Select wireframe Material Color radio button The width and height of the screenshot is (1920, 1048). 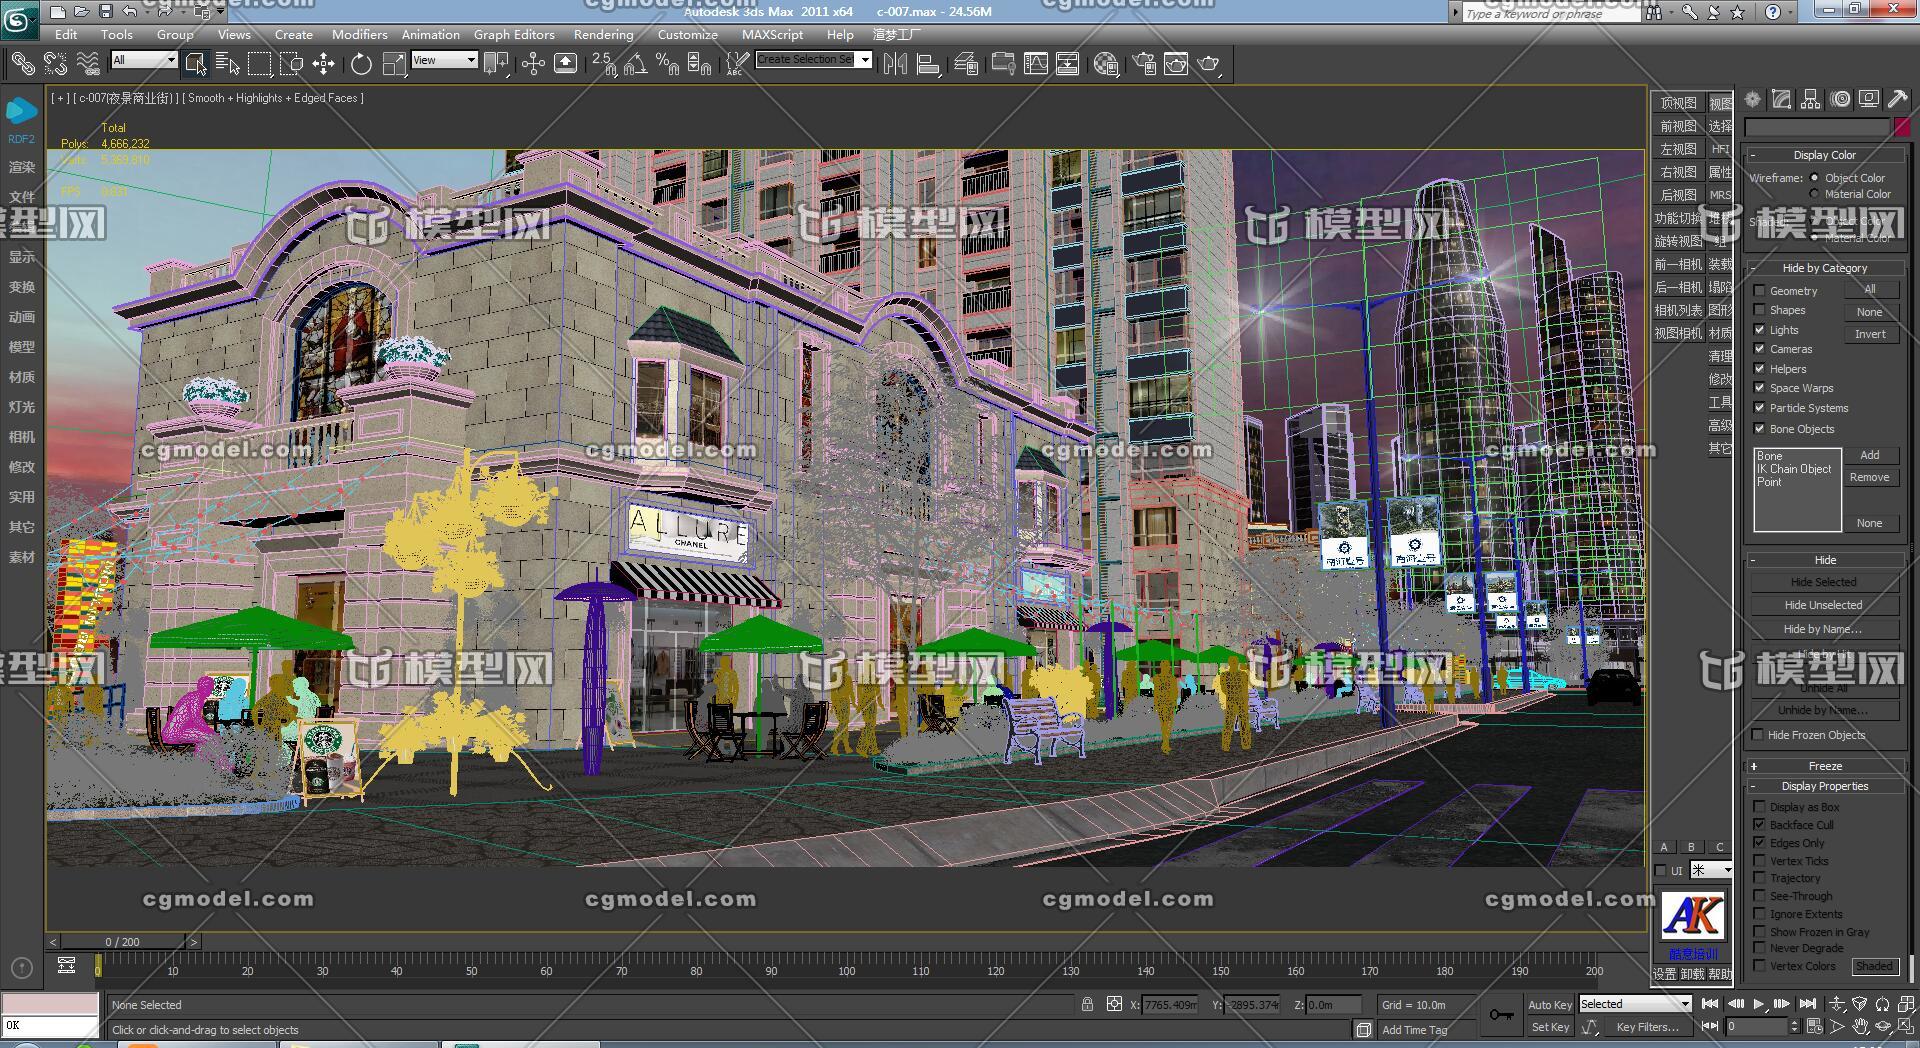pos(1814,194)
